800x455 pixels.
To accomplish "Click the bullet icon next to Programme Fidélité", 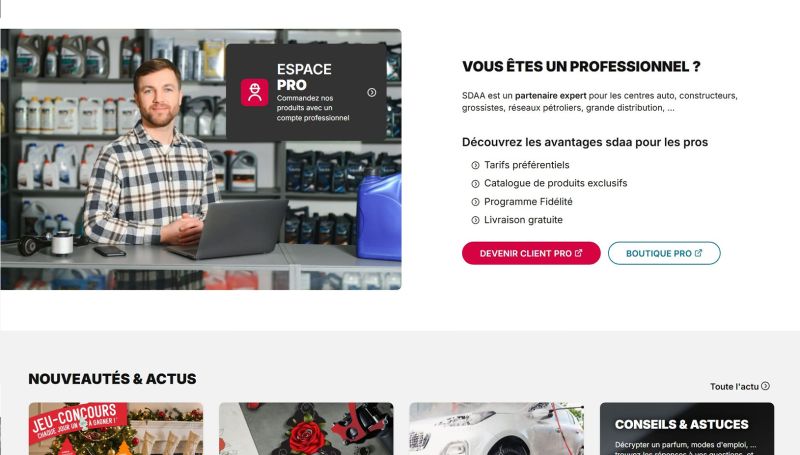I will (x=475, y=202).
